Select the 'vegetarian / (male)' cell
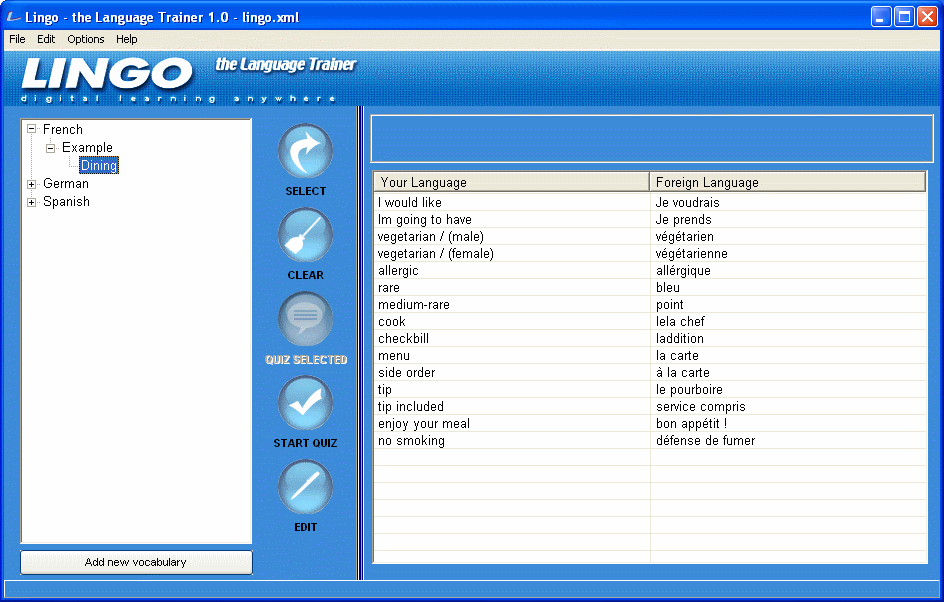This screenshot has width=944, height=602. [512, 237]
